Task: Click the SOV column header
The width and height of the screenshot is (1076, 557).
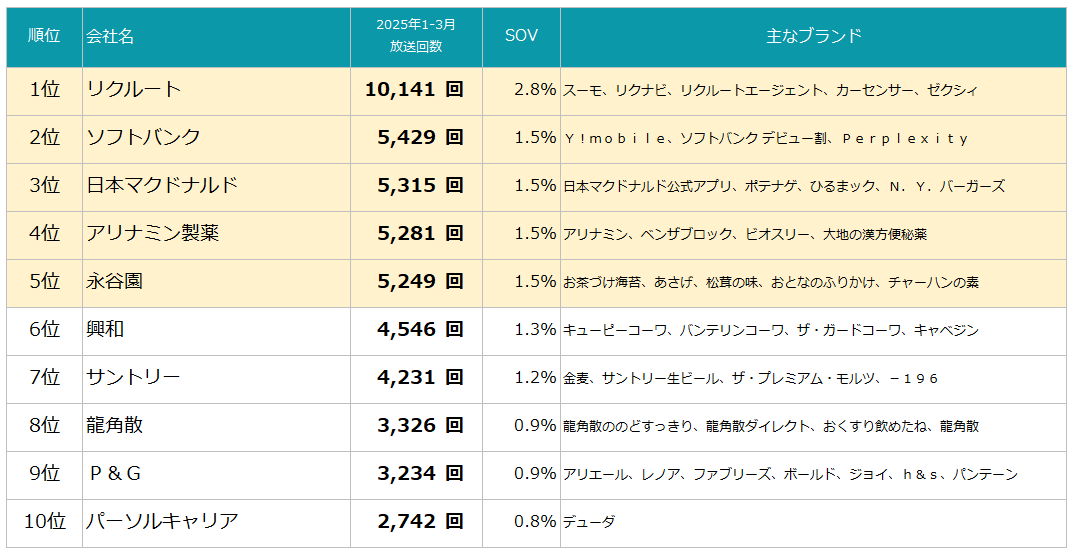Action: point(522,36)
